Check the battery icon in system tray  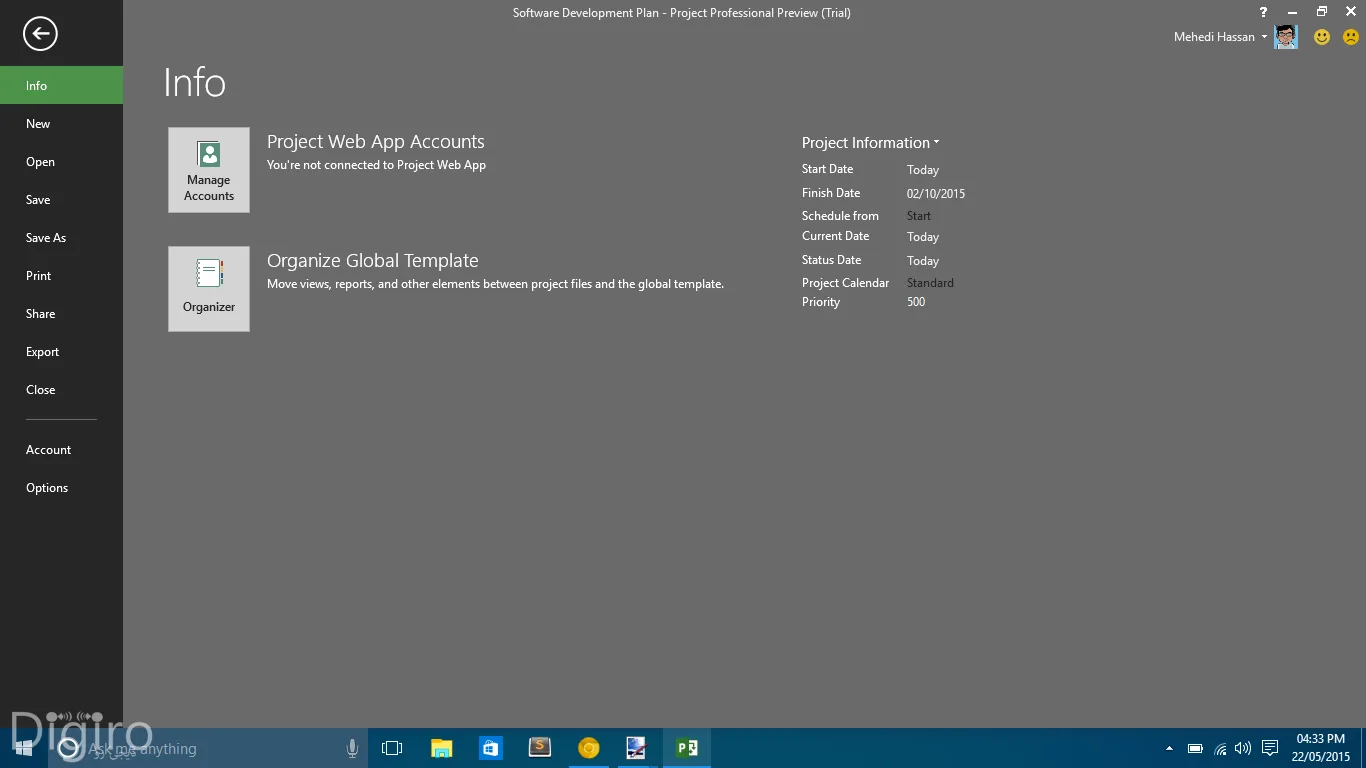[1195, 748]
